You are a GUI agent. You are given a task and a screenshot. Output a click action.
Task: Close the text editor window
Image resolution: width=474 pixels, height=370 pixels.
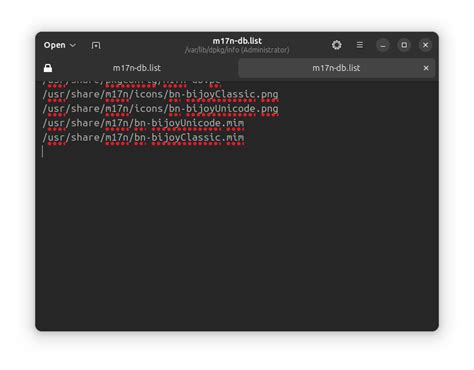(x=425, y=45)
